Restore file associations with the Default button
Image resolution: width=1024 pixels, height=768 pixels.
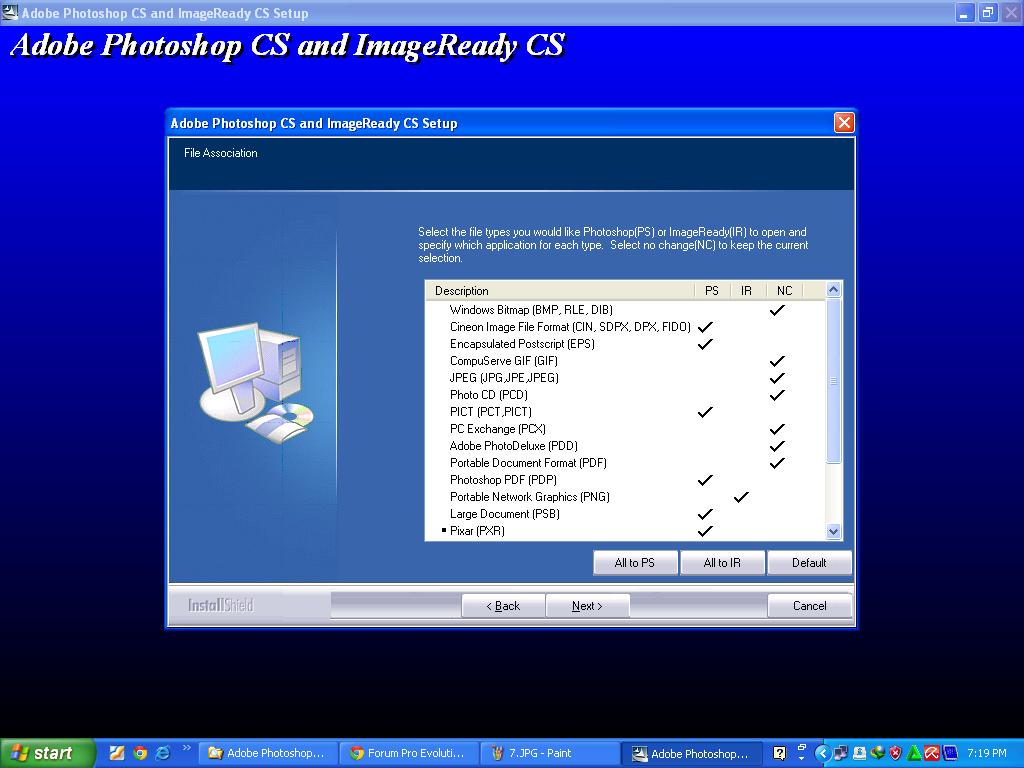(810, 562)
